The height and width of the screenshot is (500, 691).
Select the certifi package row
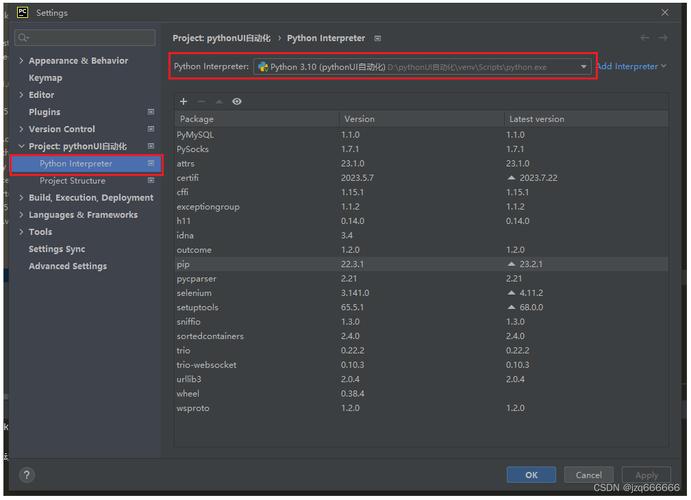click(421, 178)
